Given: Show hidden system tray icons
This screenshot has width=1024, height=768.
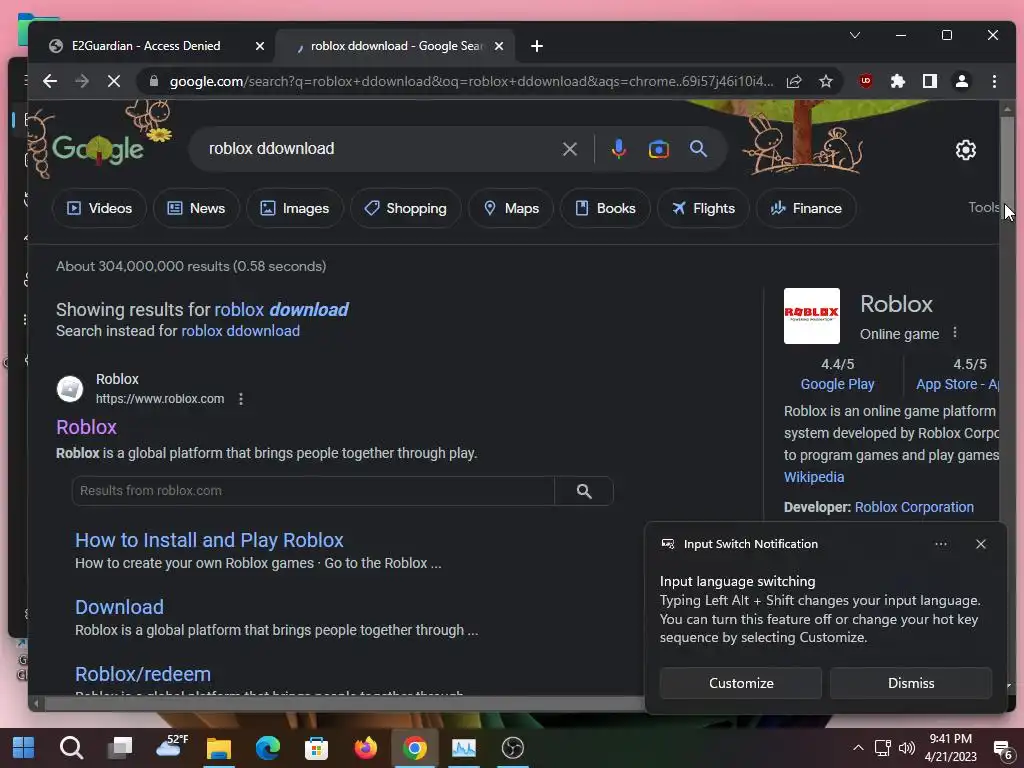Looking at the screenshot, I should 858,748.
